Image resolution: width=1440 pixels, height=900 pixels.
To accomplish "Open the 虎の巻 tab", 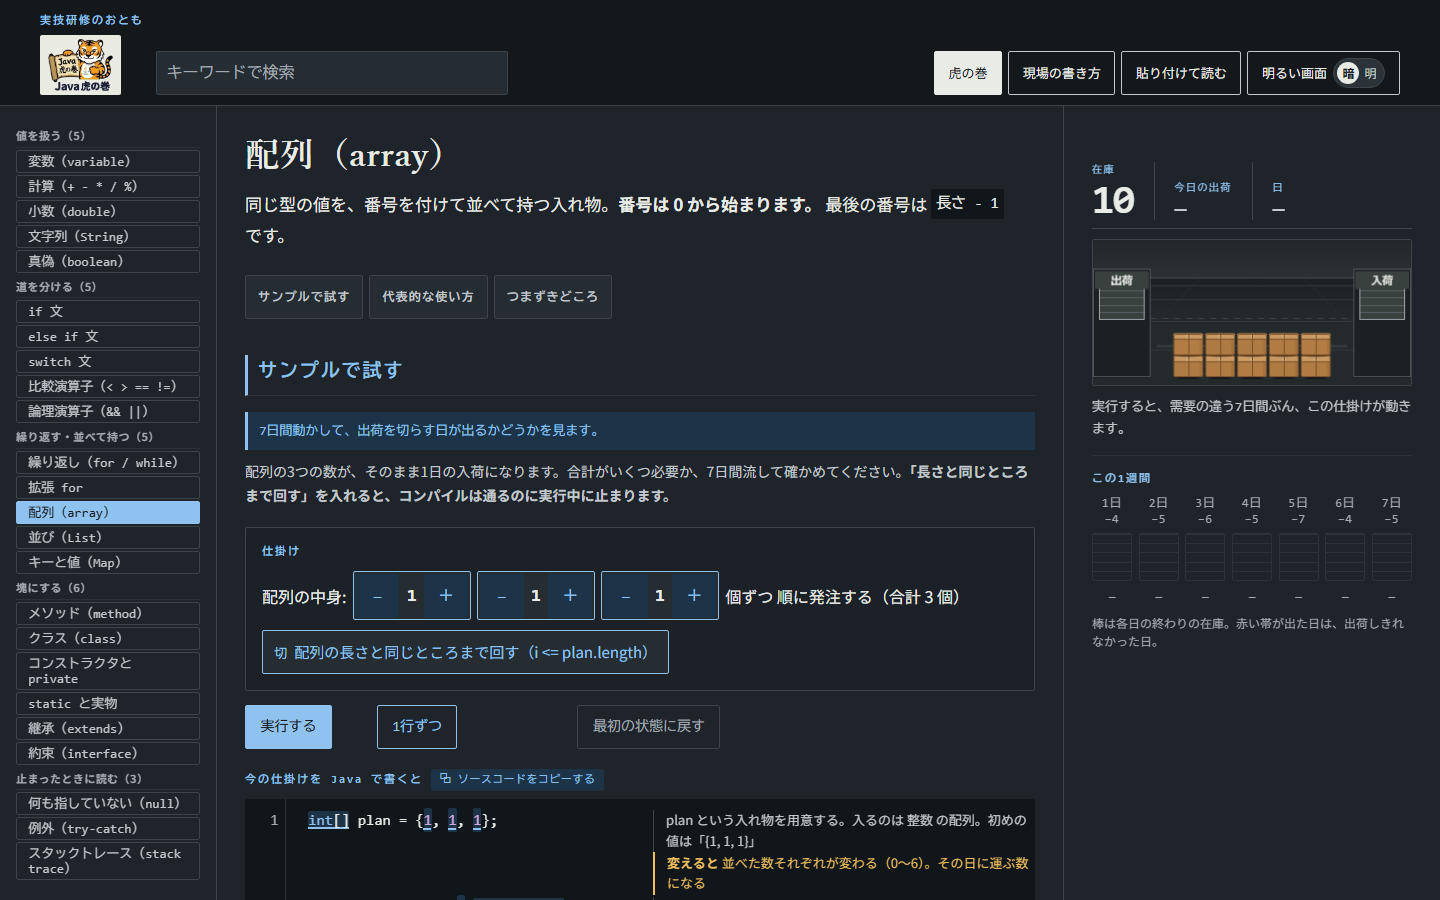I will coord(968,73).
